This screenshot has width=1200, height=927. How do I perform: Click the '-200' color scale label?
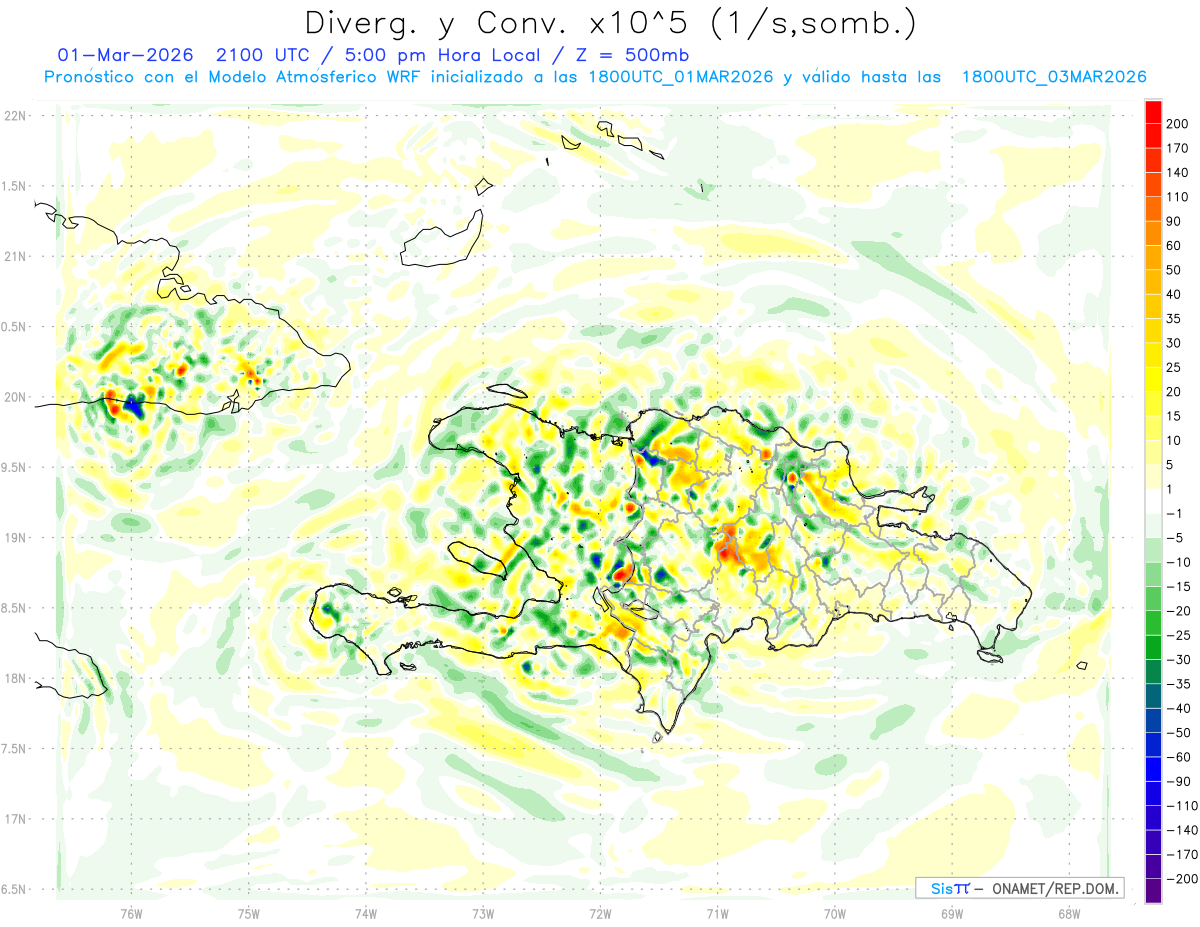coord(1180,879)
